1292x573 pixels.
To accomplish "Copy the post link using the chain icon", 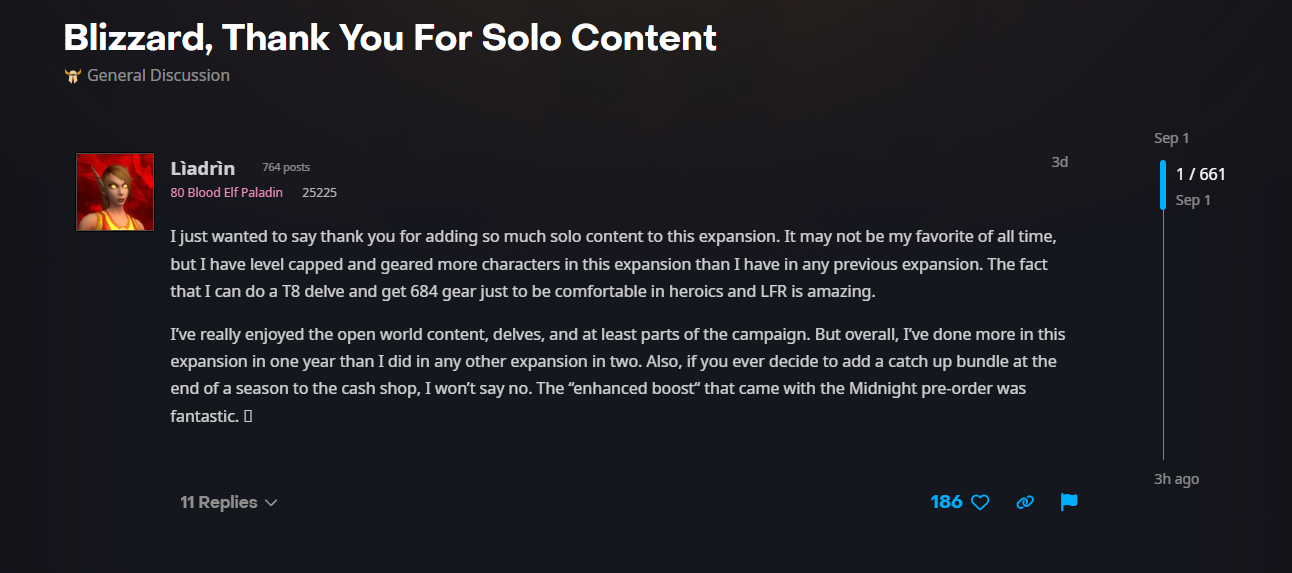I will tap(1025, 502).
